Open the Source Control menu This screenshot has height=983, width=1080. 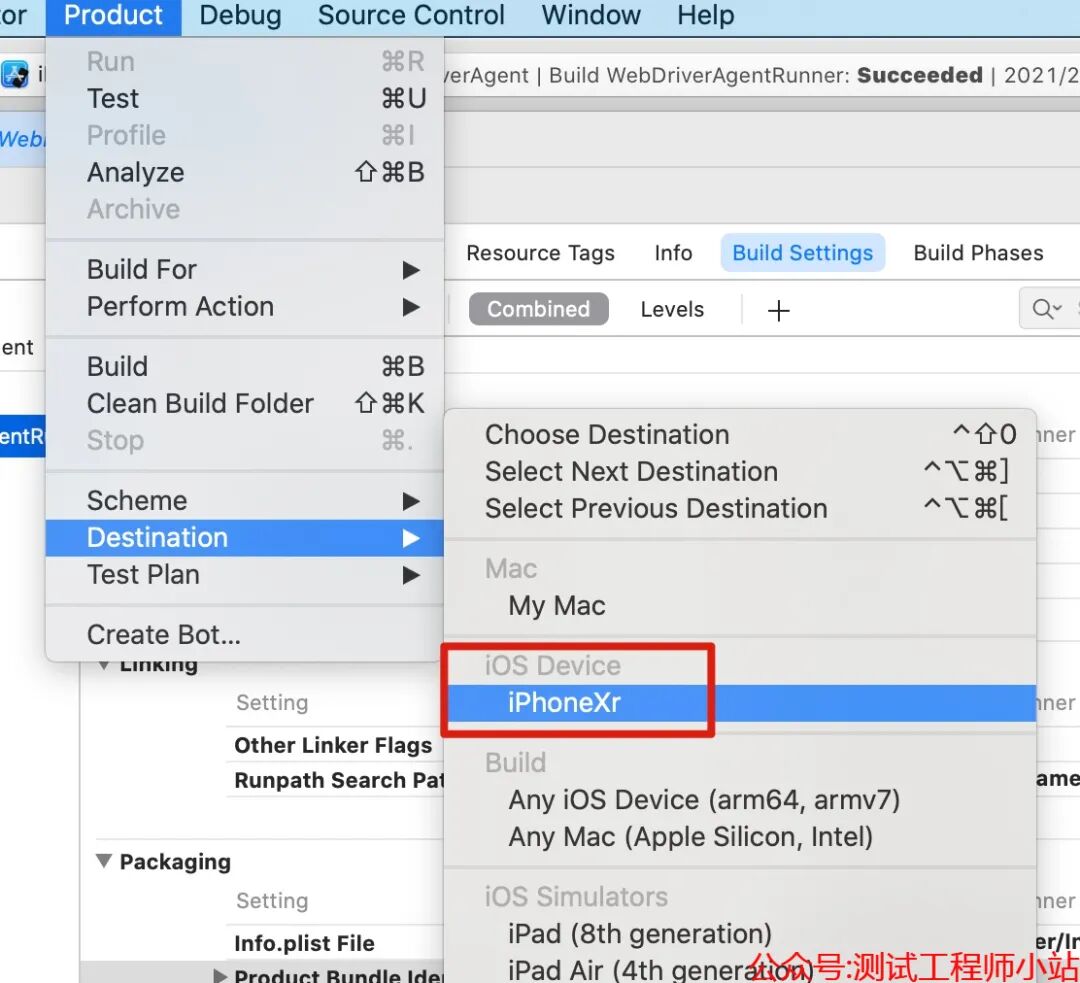click(411, 15)
